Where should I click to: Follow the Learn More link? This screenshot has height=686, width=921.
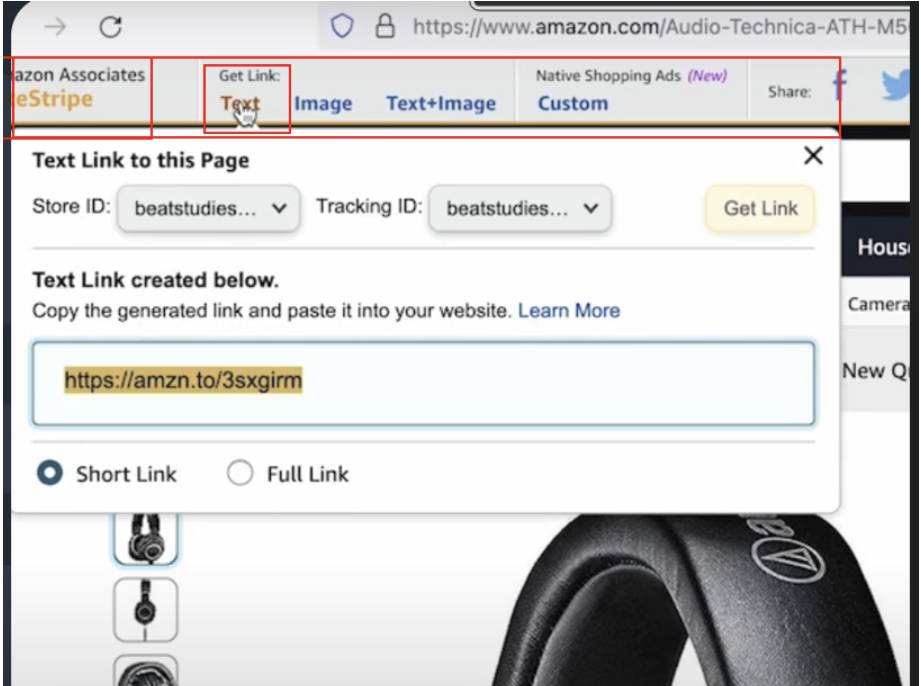569,310
